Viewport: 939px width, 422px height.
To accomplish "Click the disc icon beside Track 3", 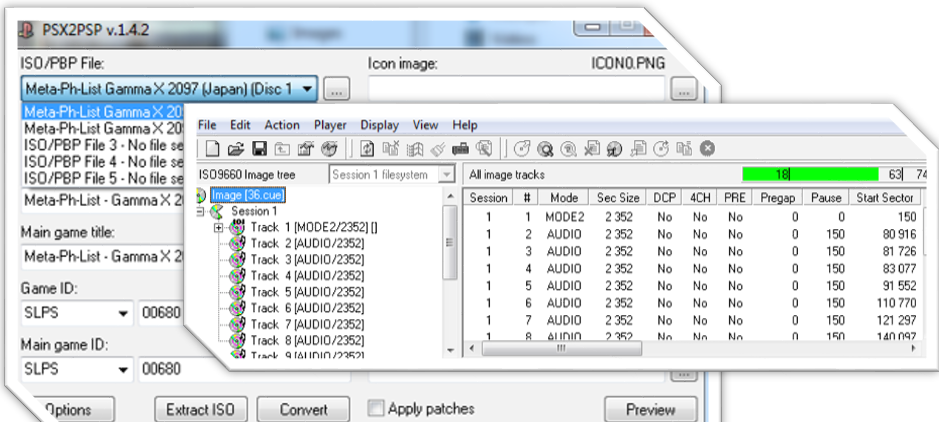I will (238, 259).
